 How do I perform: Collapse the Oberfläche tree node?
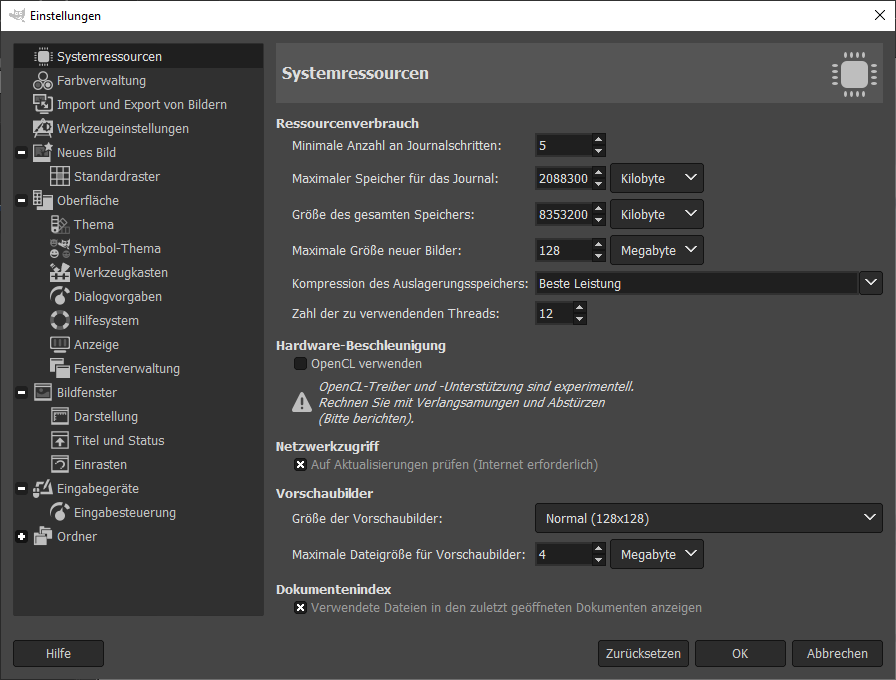click(x=22, y=201)
